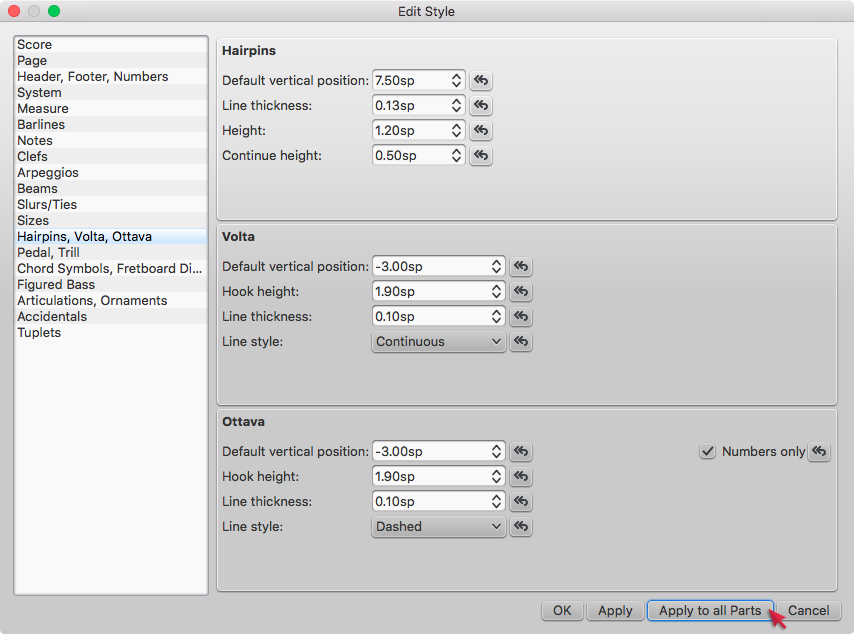Screen dimensions: 854x634
Task: Increment the Volta hook height spinner
Action: (497, 287)
